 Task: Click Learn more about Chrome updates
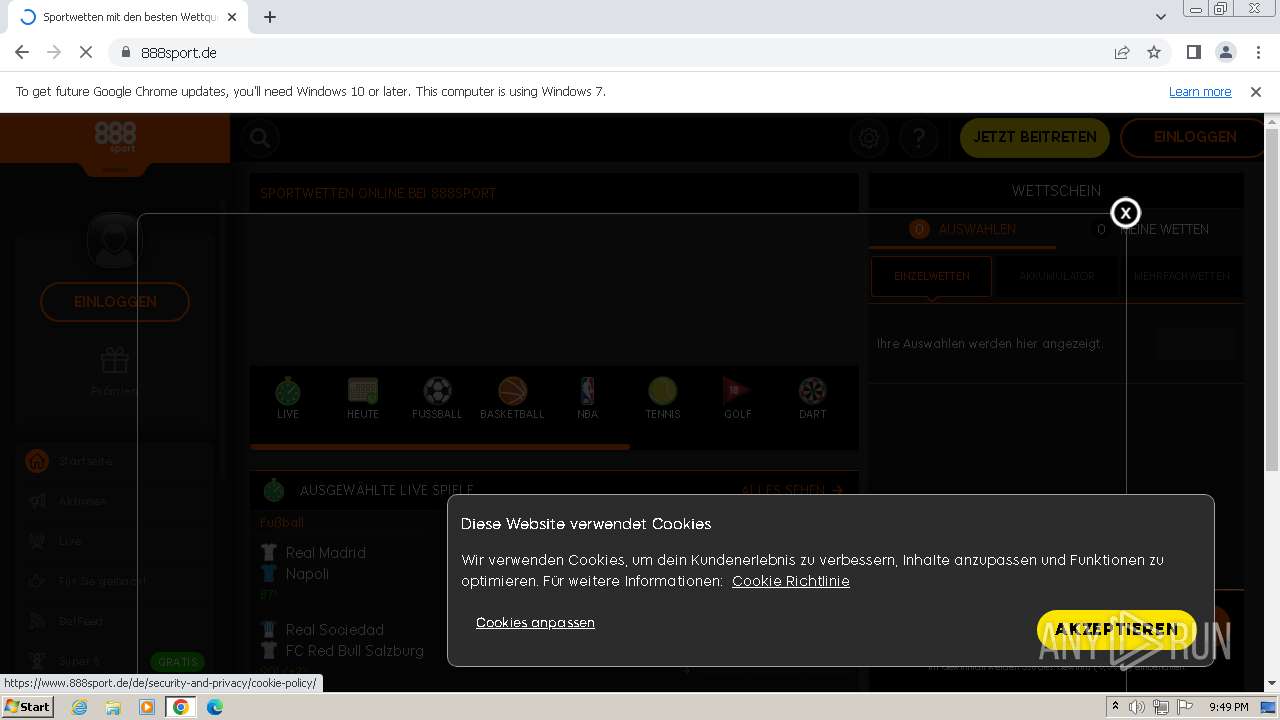click(1200, 92)
